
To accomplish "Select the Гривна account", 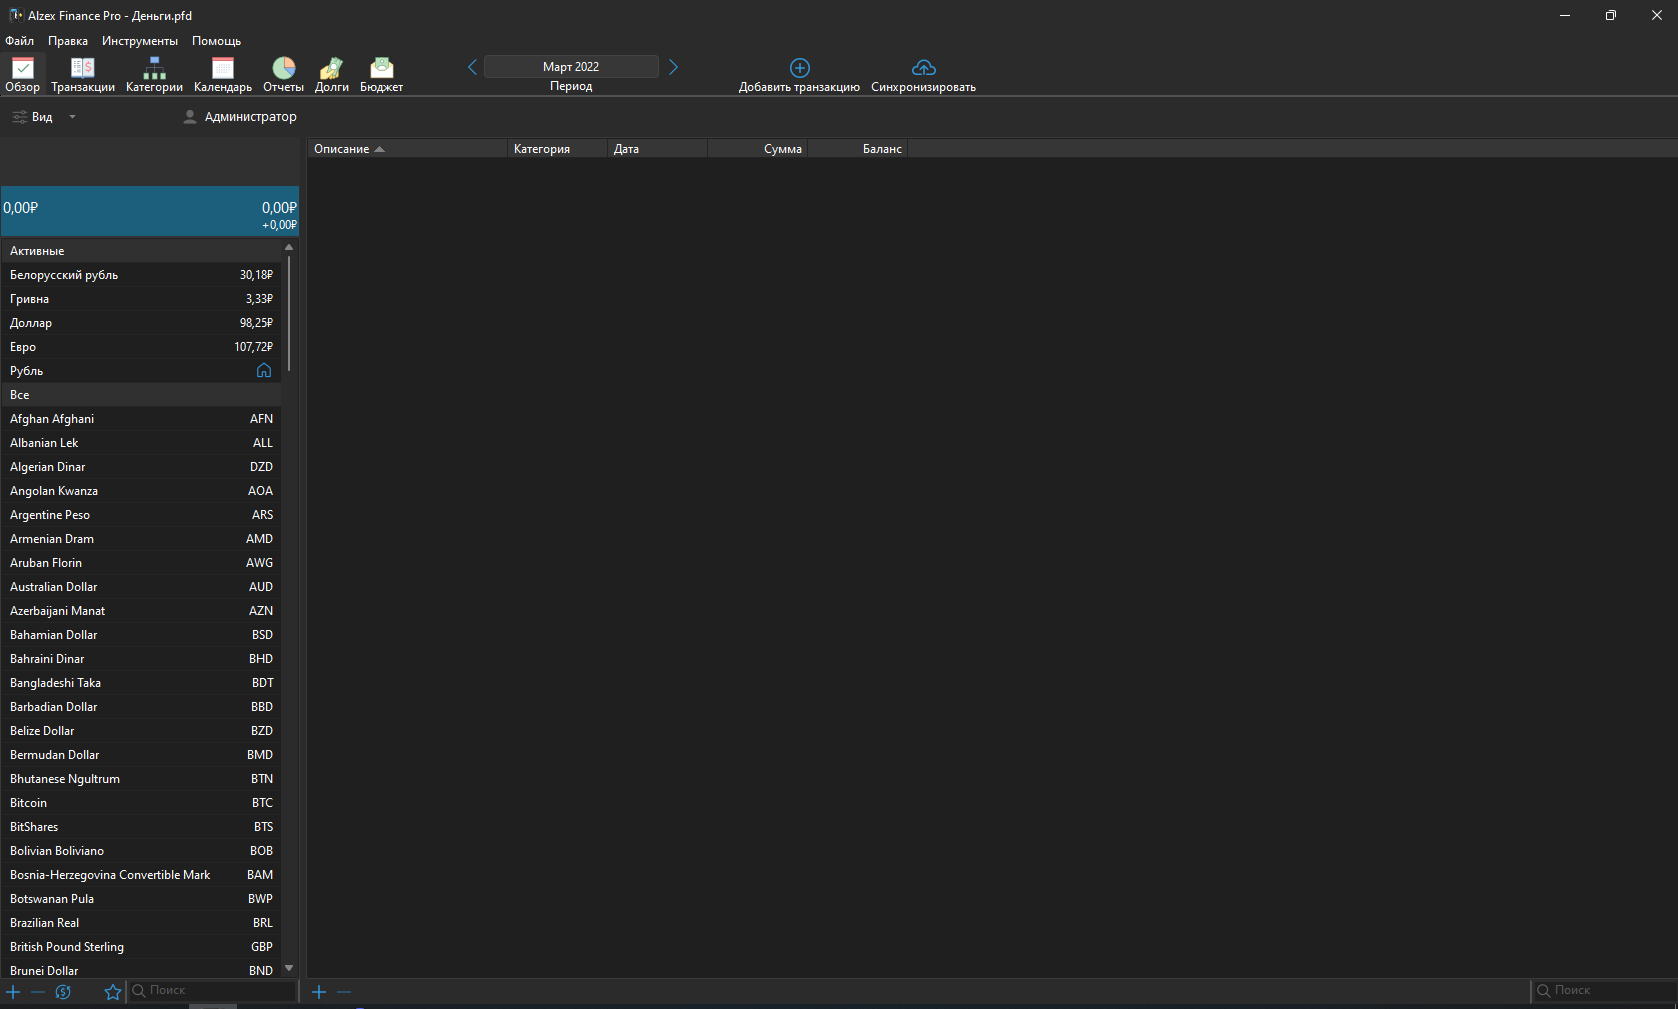I will pos(140,299).
